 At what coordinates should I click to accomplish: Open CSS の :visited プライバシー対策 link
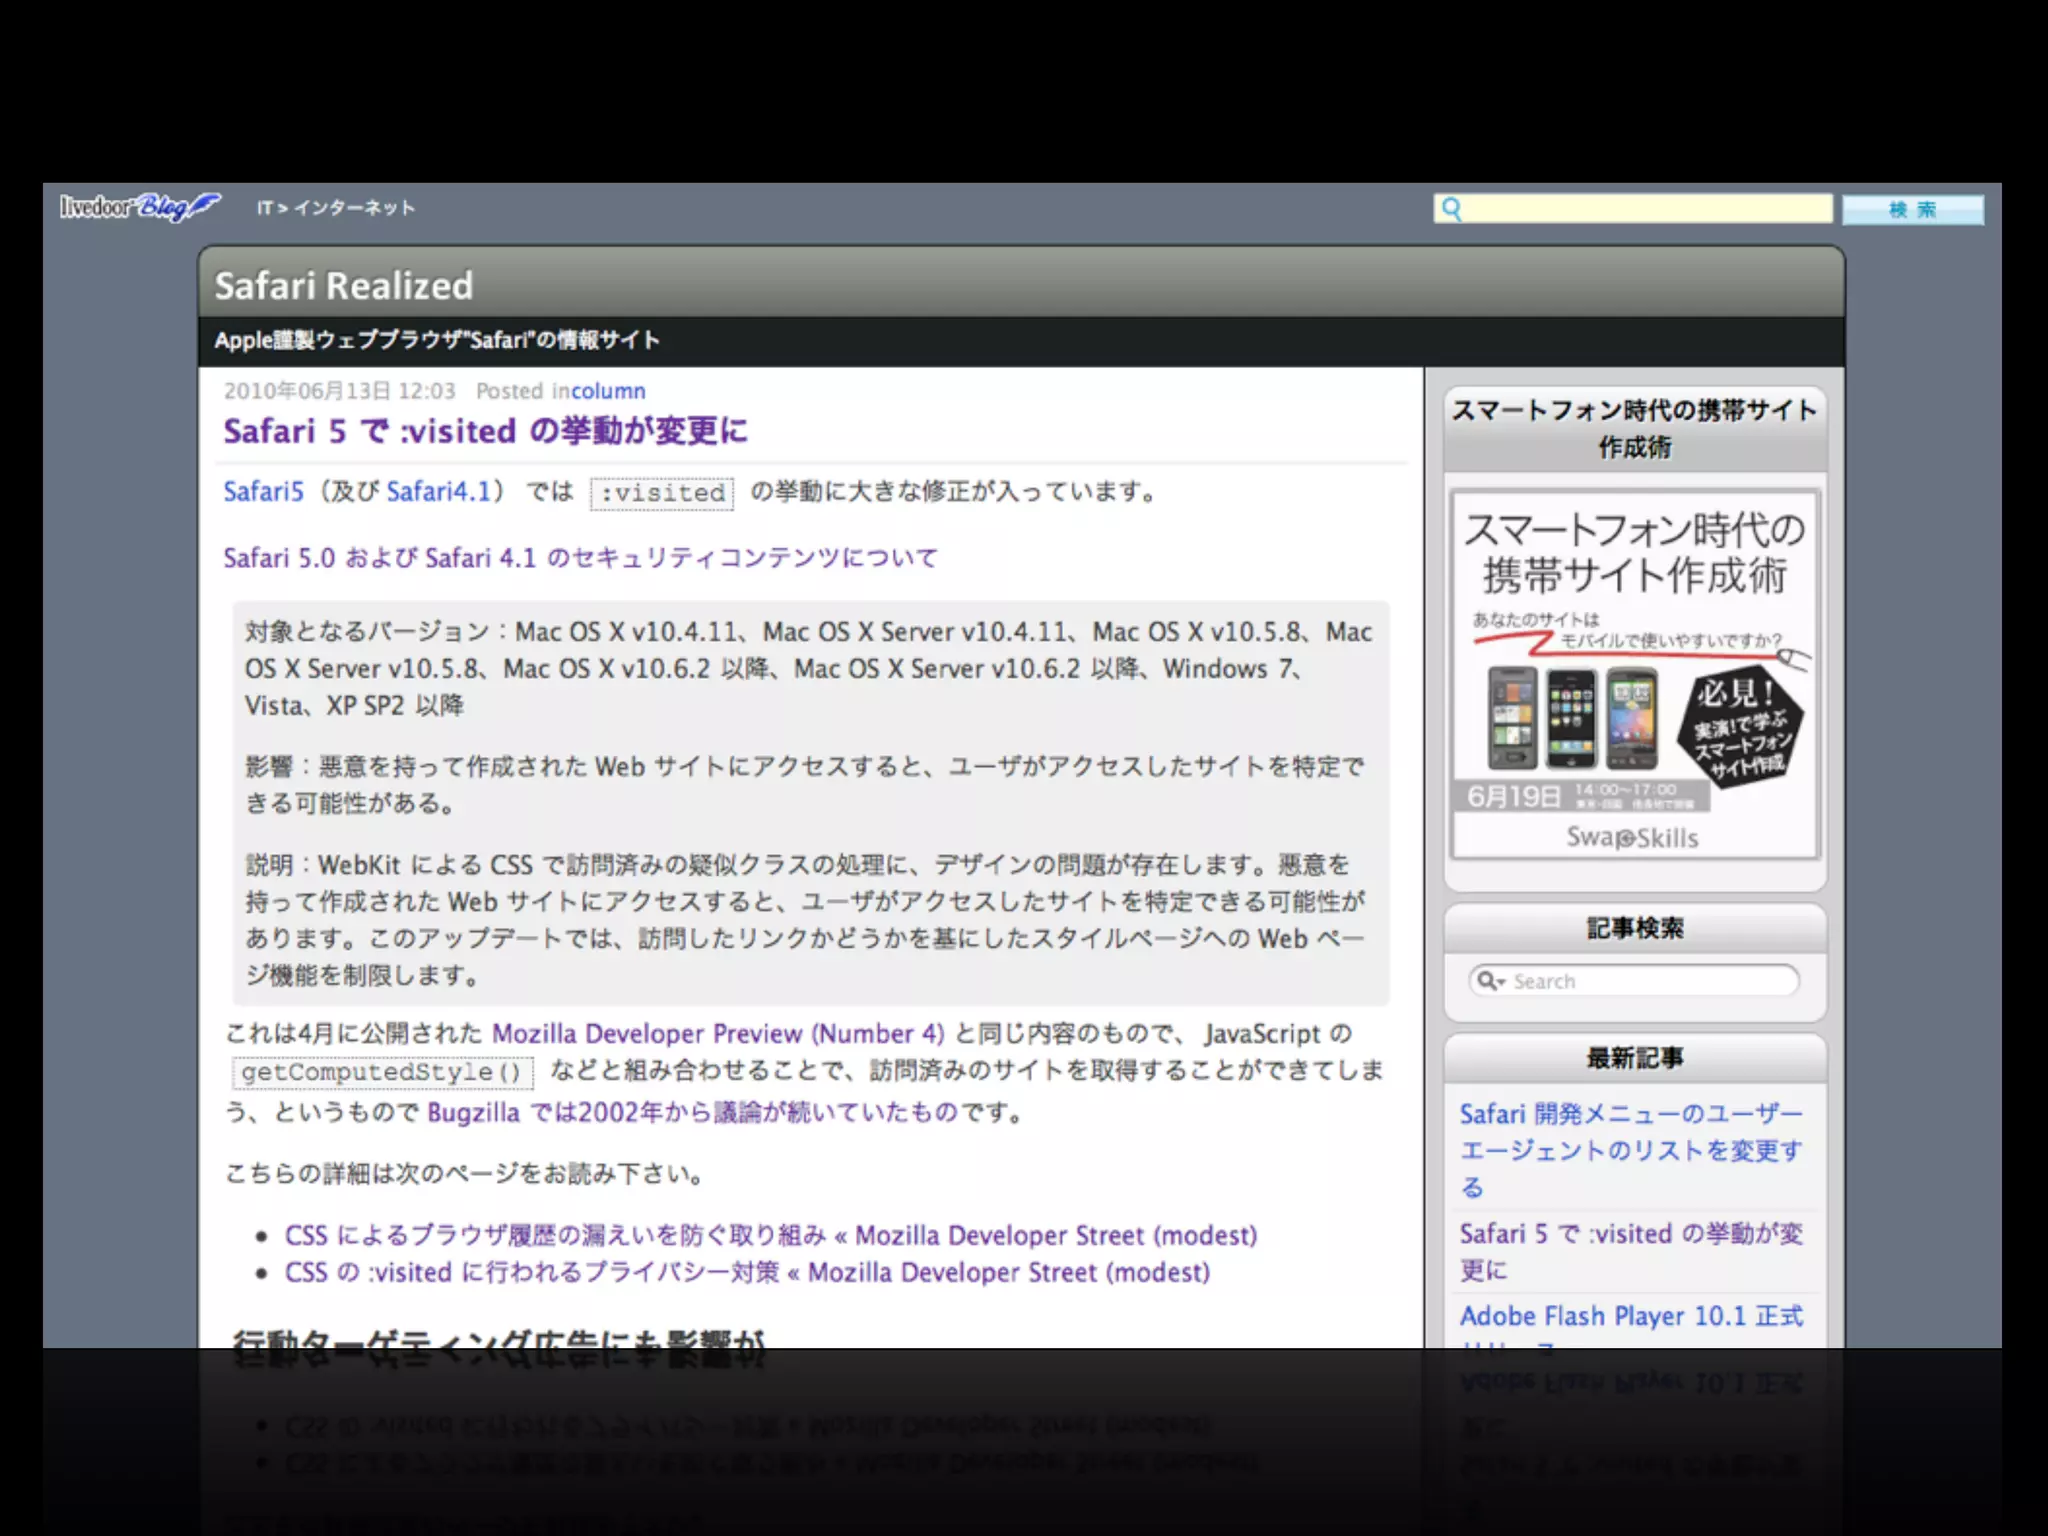pos(746,1273)
